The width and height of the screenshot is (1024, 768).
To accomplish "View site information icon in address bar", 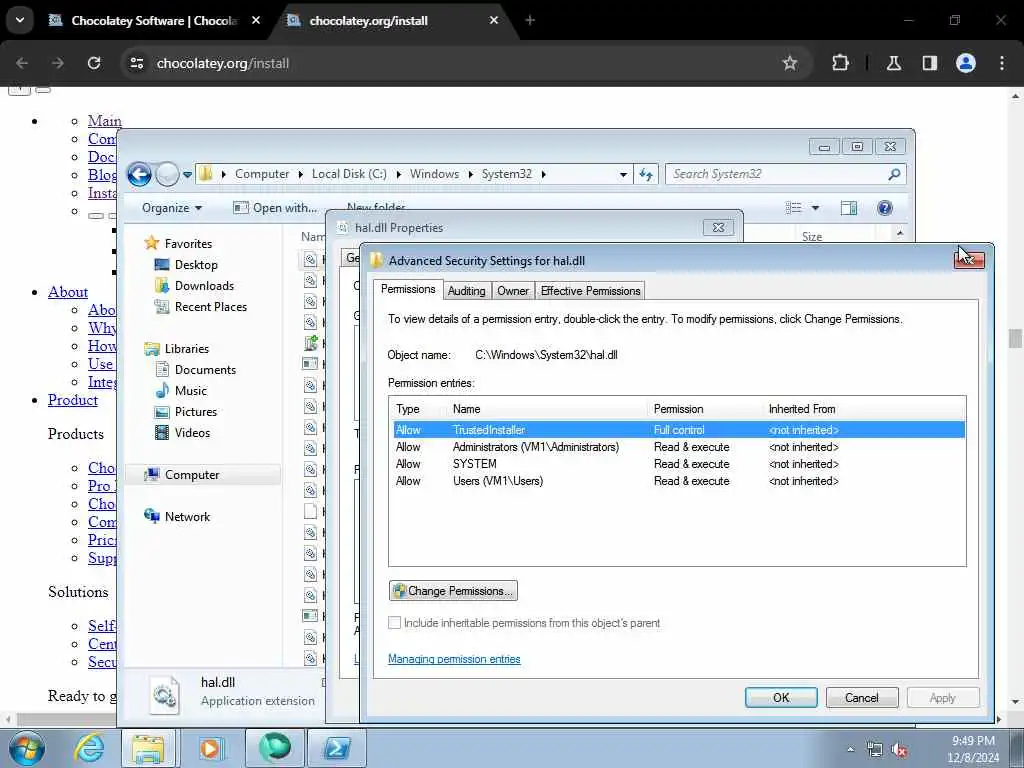I will click(136, 63).
